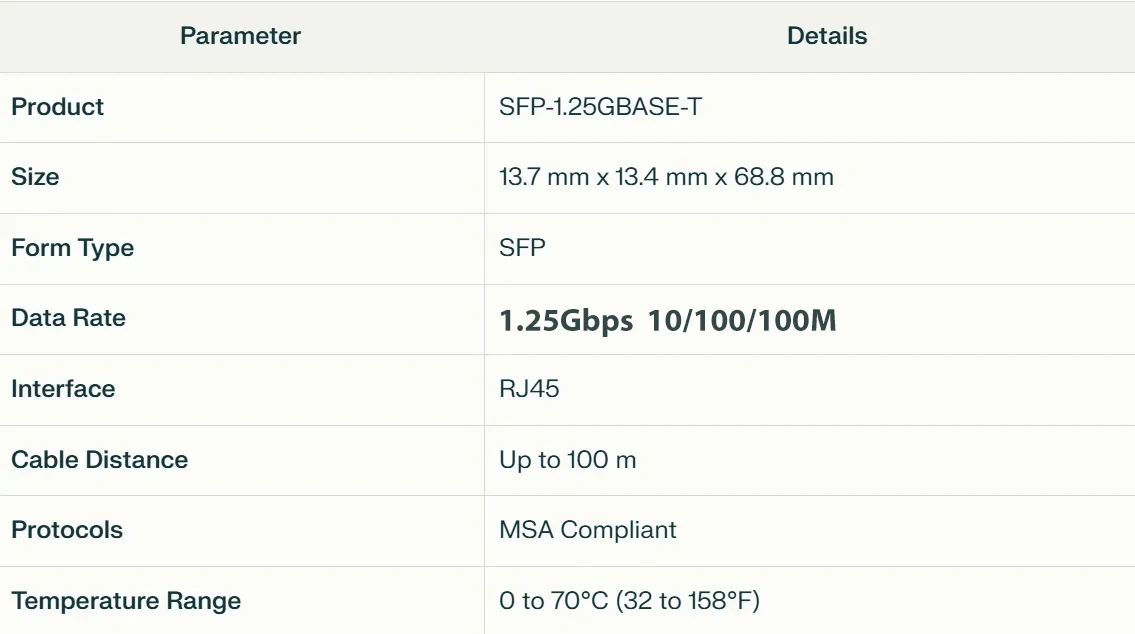Image resolution: width=1135 pixels, height=634 pixels.
Task: Click the SFP-1.25GBASE-T product value
Action: coord(600,107)
